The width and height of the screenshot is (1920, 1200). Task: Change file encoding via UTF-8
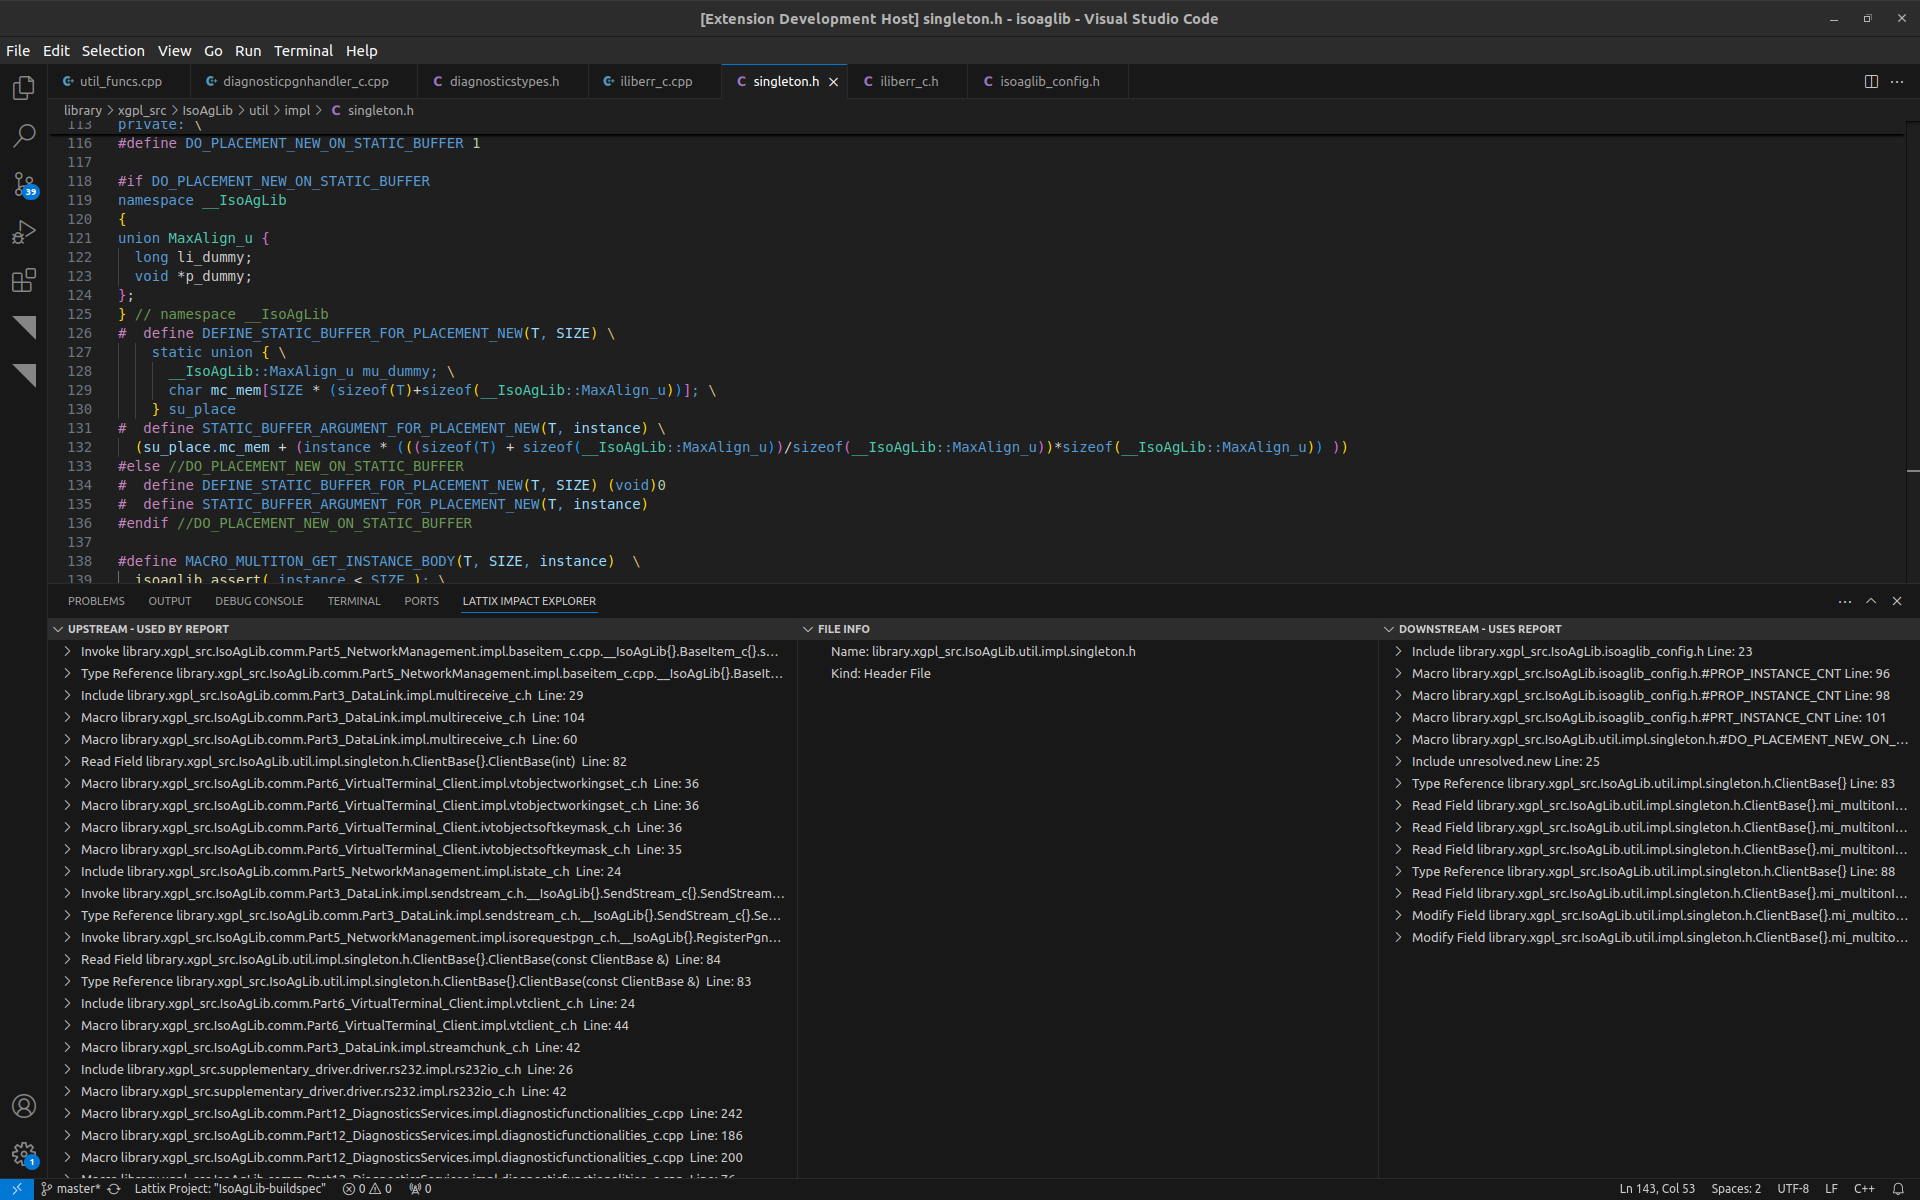1793,1189
